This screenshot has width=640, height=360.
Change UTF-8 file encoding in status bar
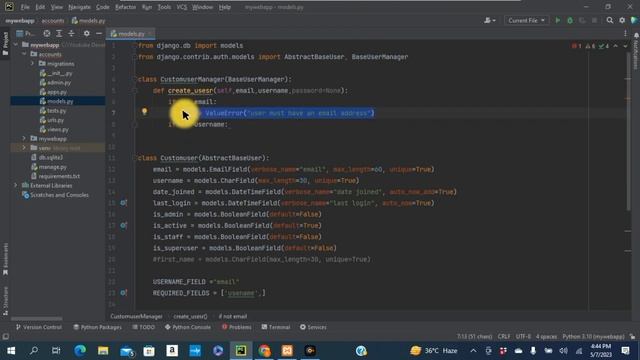click(x=523, y=337)
